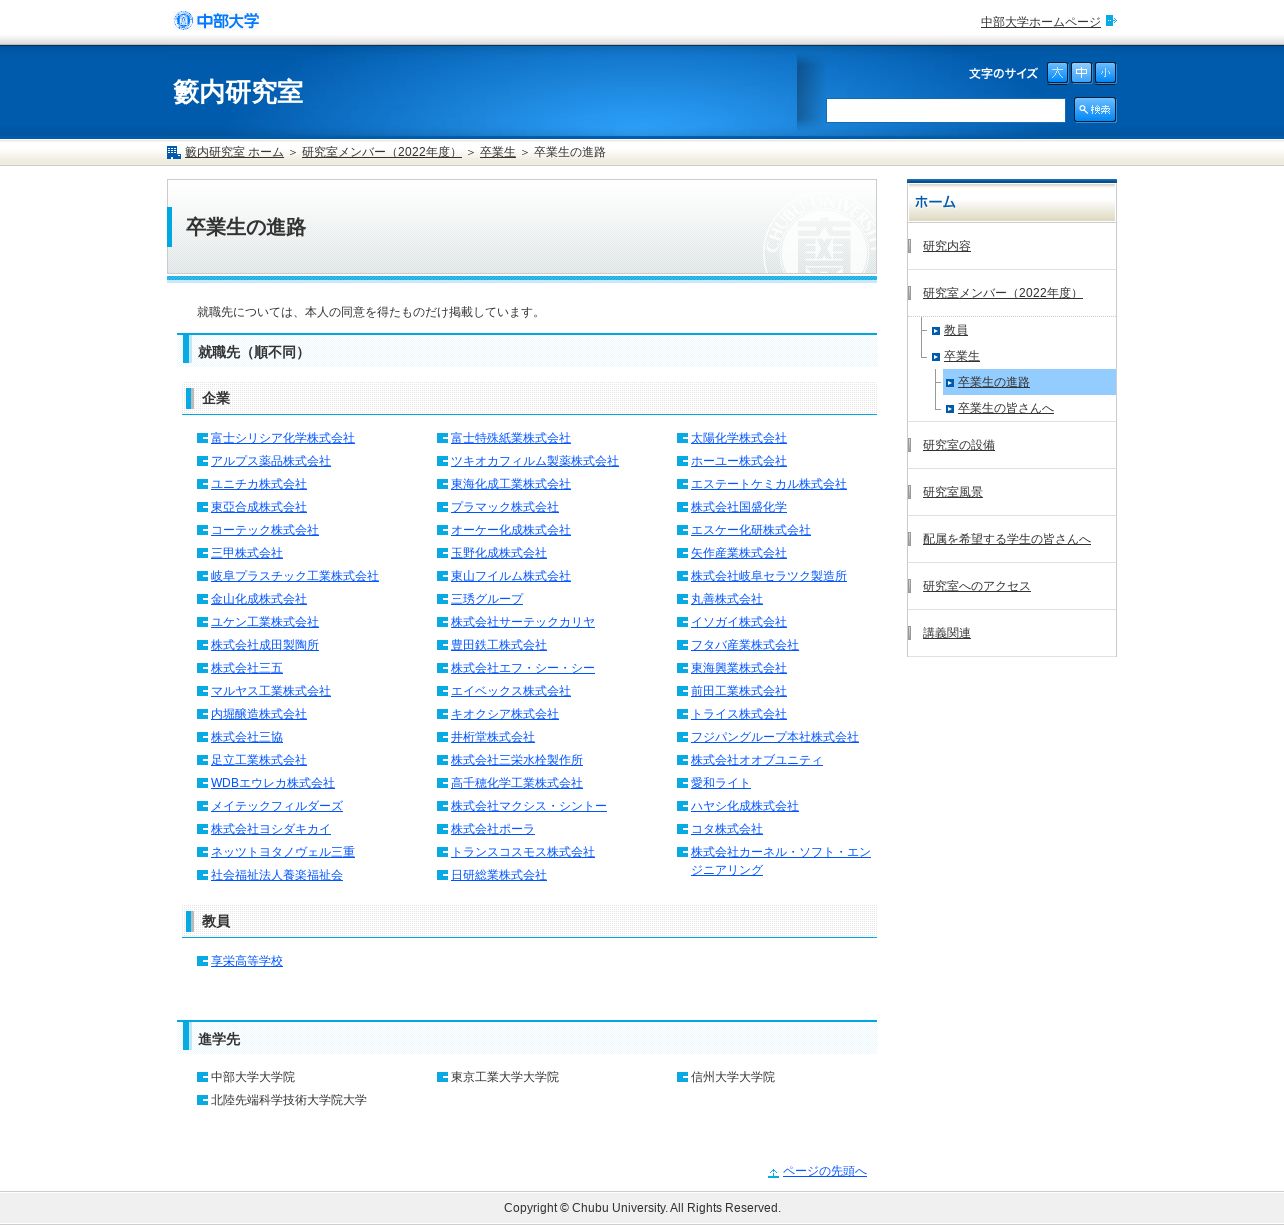
Task: Click 籔内研究室 site title
Action: (238, 92)
